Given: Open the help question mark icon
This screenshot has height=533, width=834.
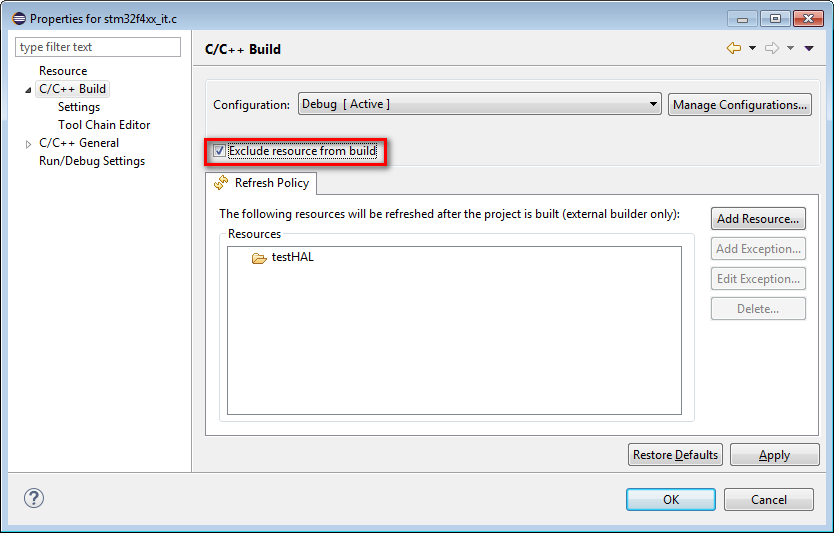Looking at the screenshot, I should tap(33, 498).
